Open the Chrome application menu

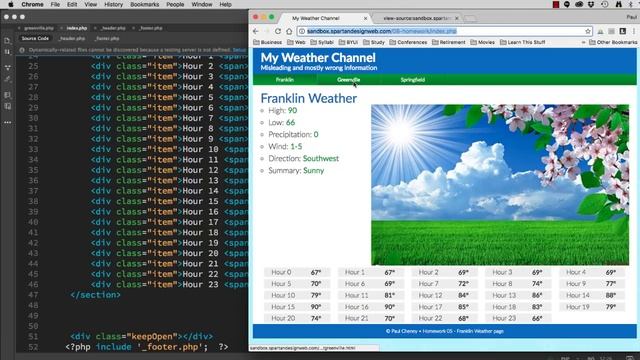click(x=32, y=4)
